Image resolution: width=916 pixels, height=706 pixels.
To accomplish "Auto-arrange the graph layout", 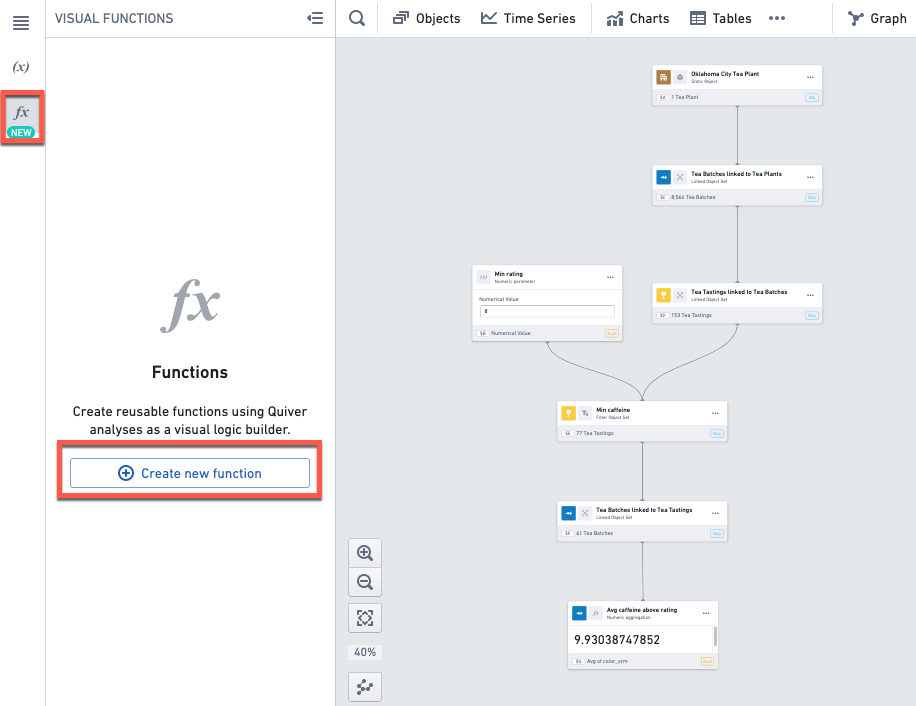I will point(365,687).
